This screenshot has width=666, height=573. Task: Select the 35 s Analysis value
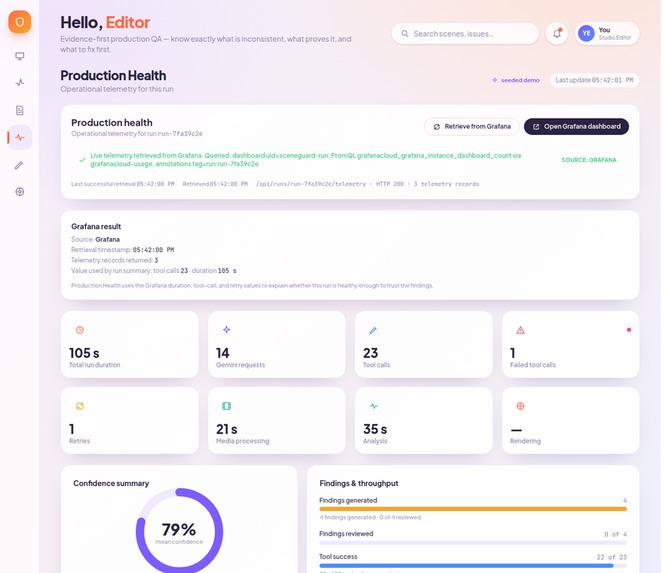point(375,429)
